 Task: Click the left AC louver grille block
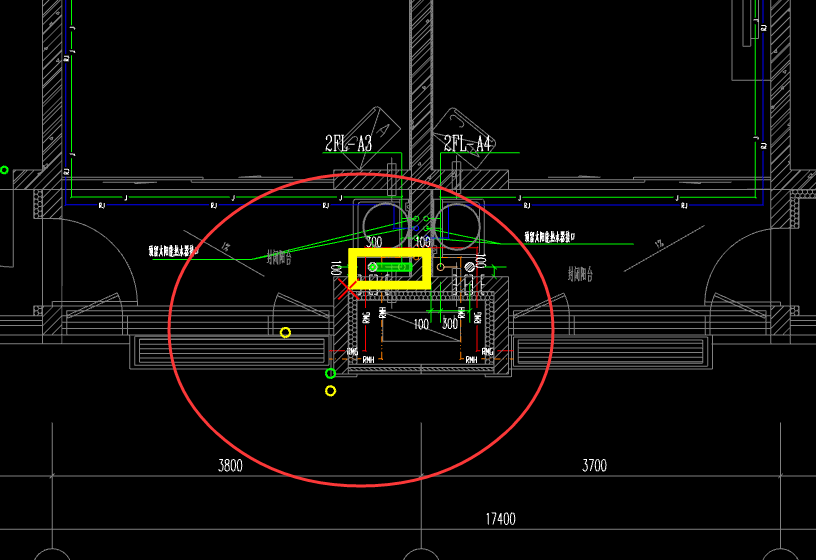tap(230, 352)
